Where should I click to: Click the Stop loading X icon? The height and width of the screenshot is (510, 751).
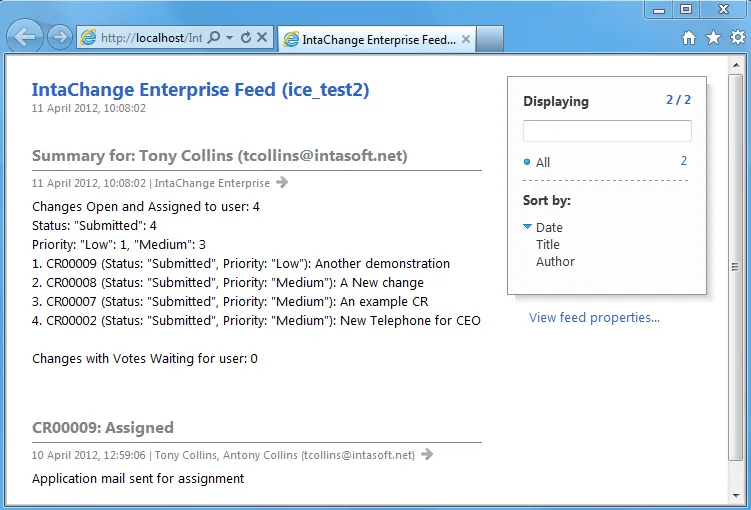pyautogui.click(x=262, y=37)
